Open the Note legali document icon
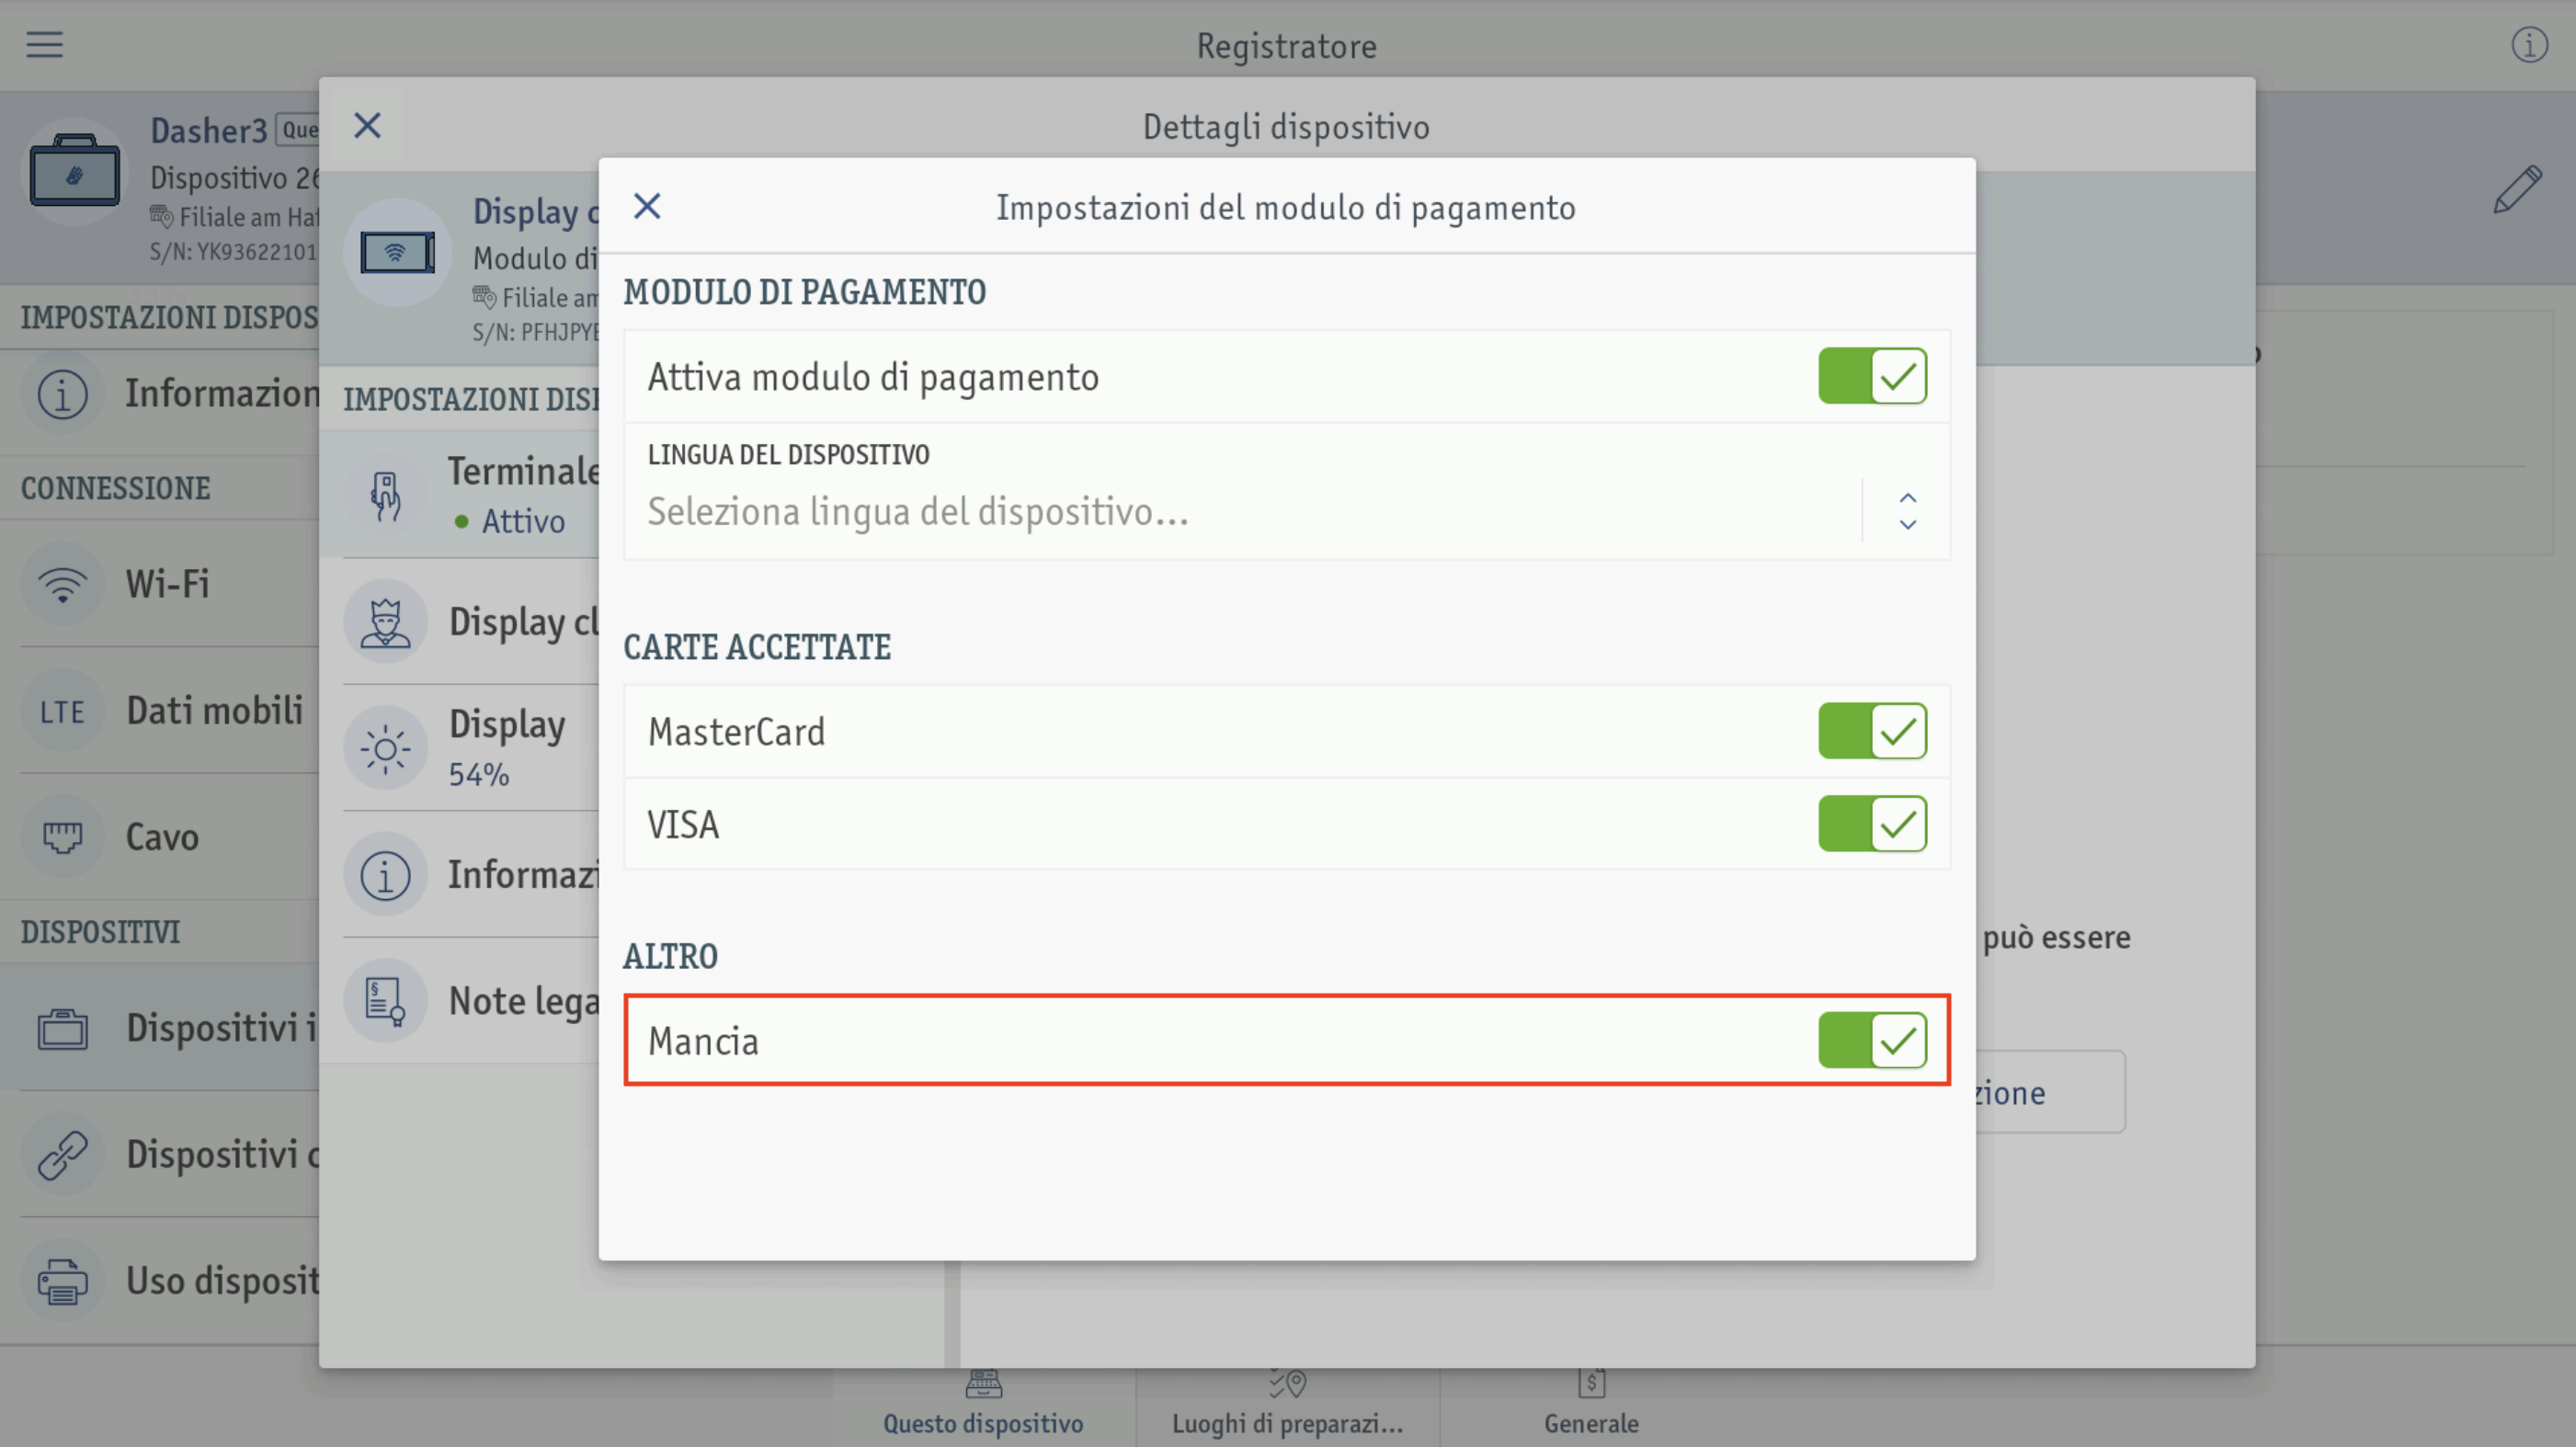Screen dimensions: 2576x1447 point(385,1001)
